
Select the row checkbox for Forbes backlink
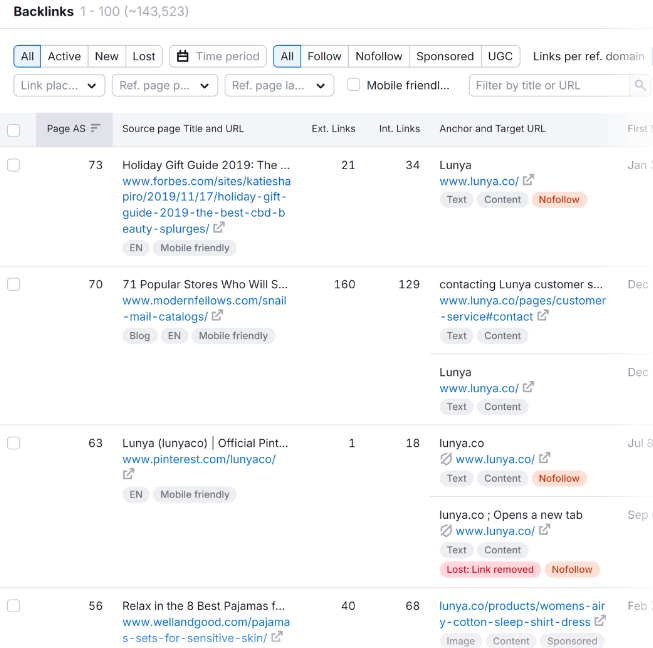pyautogui.click(x=13, y=165)
